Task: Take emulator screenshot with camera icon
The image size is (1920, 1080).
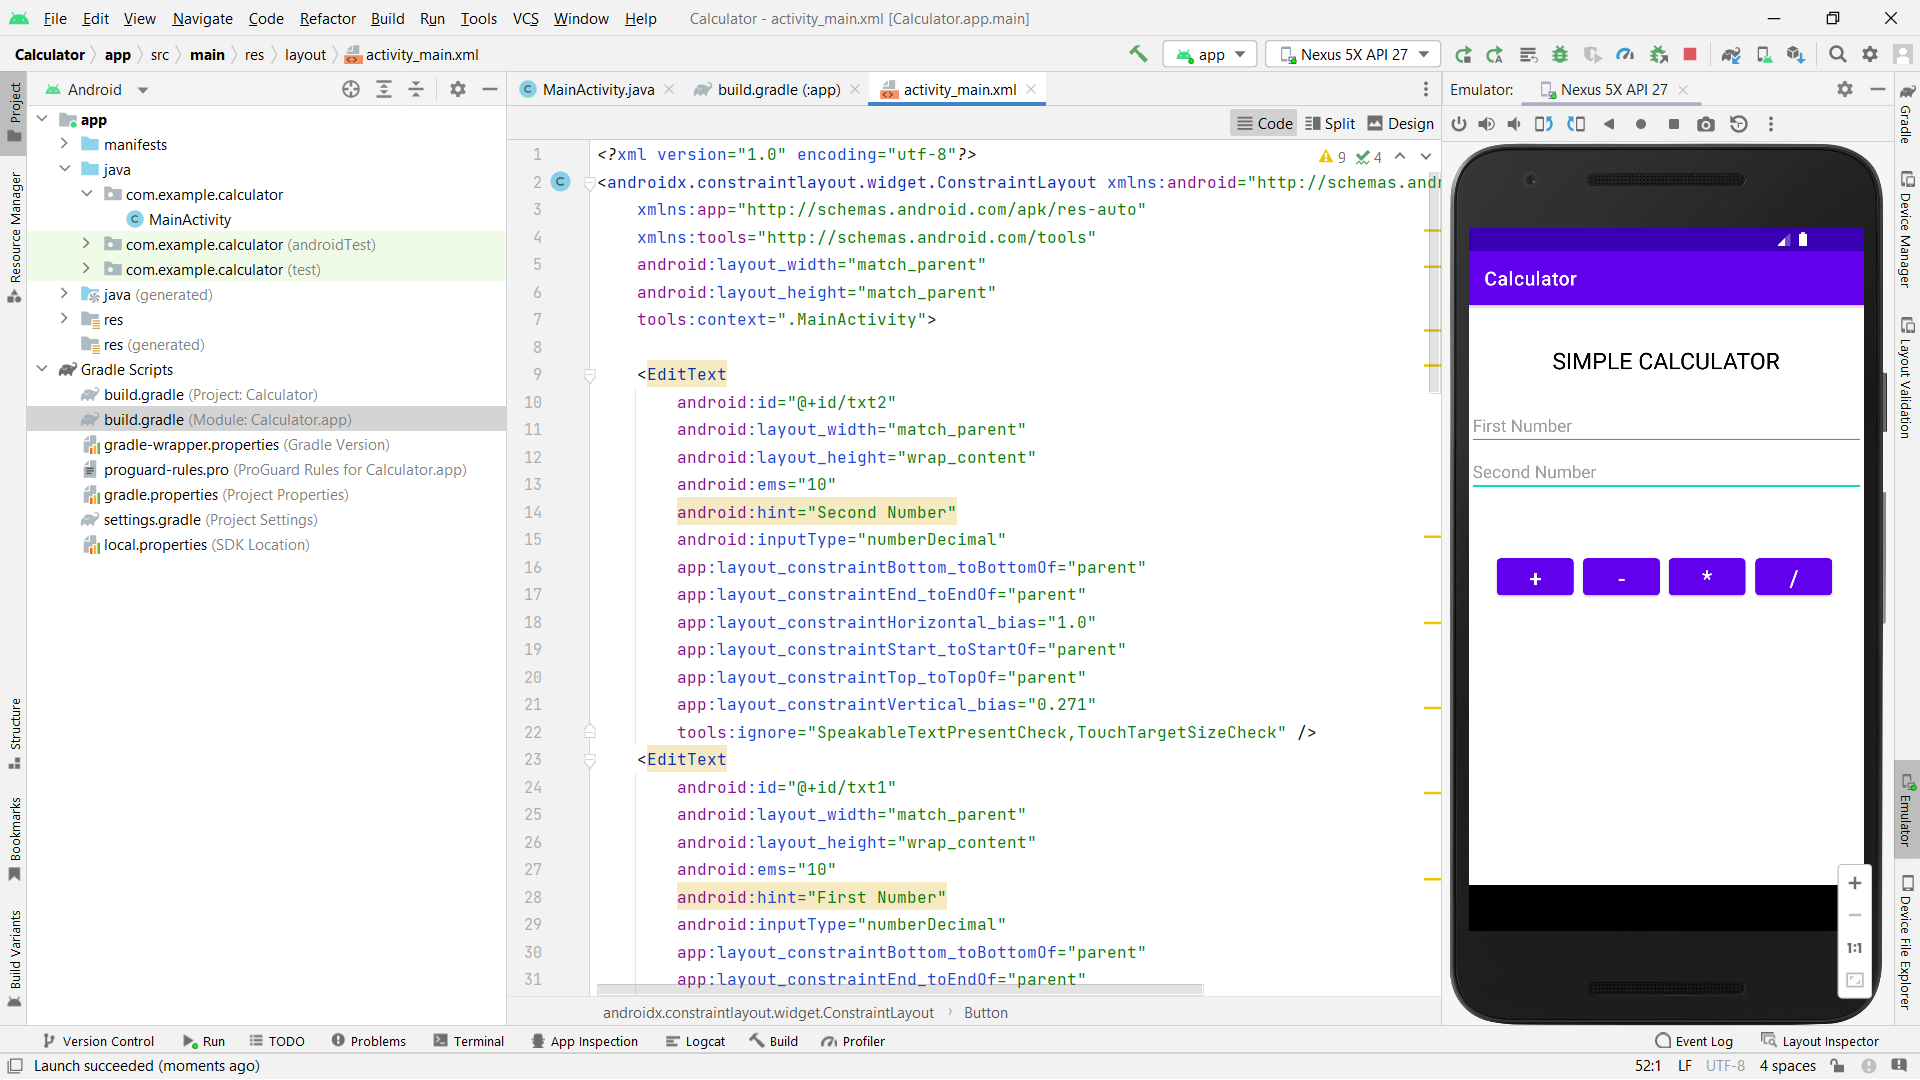Action: pyautogui.click(x=1706, y=124)
